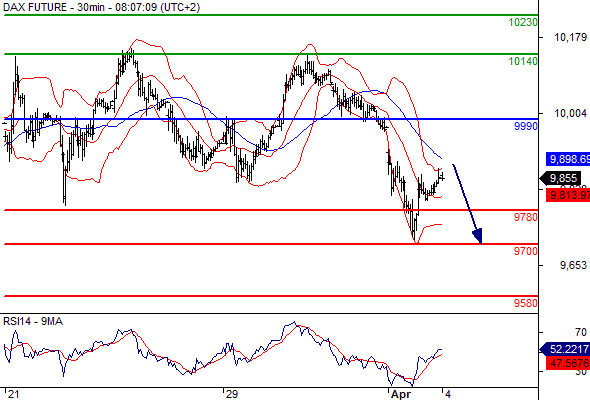Click the blue 9,898.69 moving average tag

click(x=568, y=159)
